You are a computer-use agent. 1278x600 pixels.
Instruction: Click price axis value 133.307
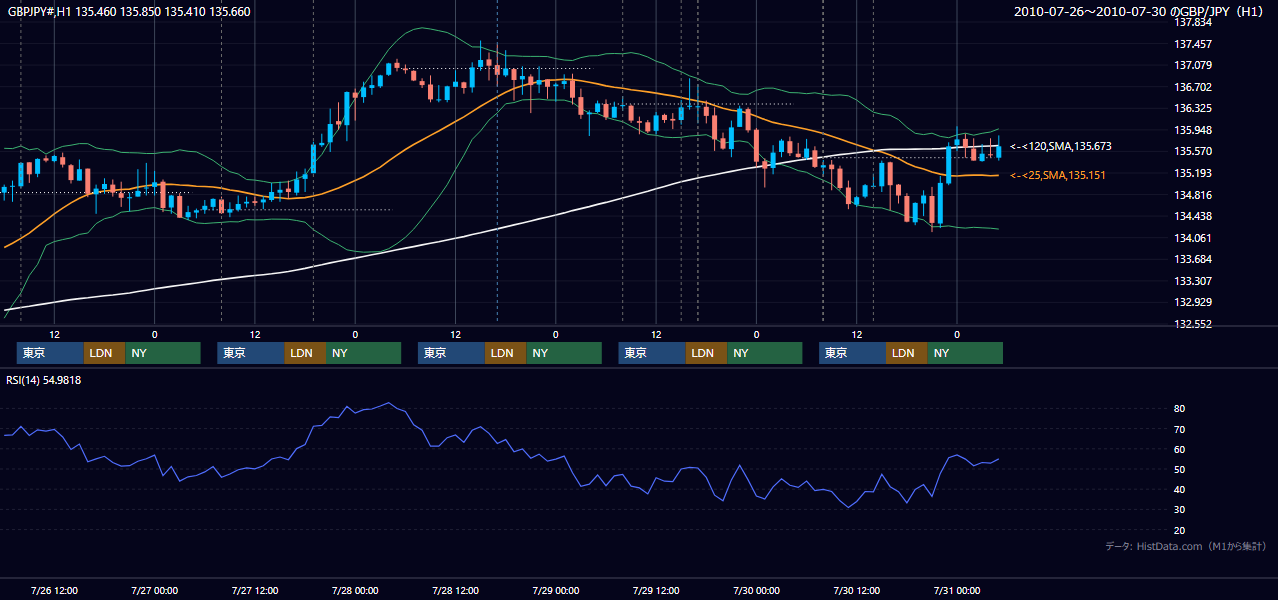point(1193,281)
